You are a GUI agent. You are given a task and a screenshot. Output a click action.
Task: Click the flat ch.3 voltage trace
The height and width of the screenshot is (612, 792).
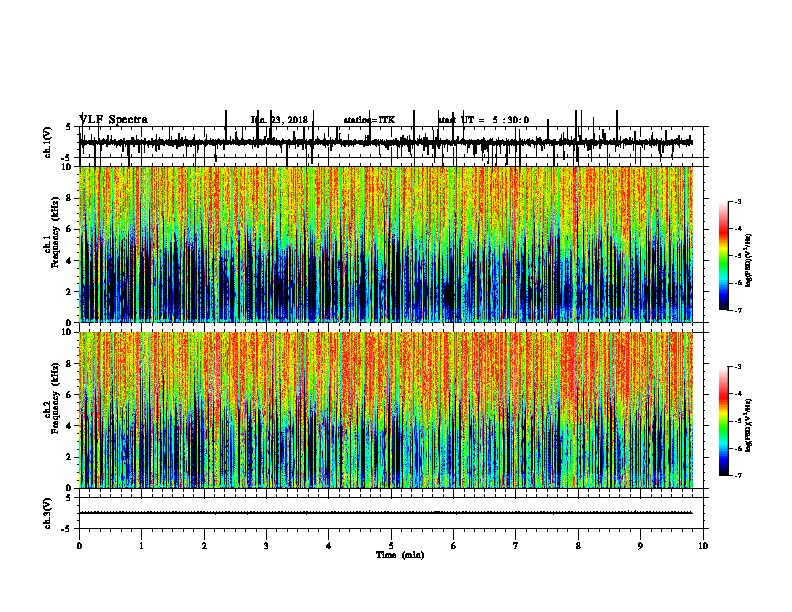coord(386,513)
